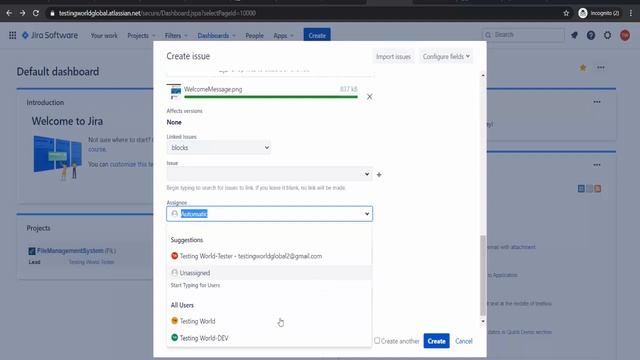Image resolution: width=640 pixels, height=360 pixels.
Task: Click the scroll-down arrow of the dialog scrollbar
Action: tap(483, 321)
